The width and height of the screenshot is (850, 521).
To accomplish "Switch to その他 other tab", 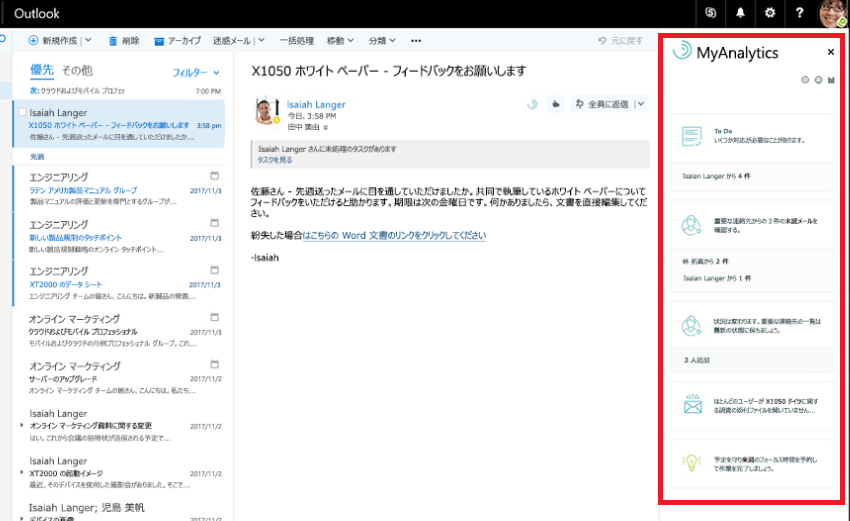I will coord(78,70).
